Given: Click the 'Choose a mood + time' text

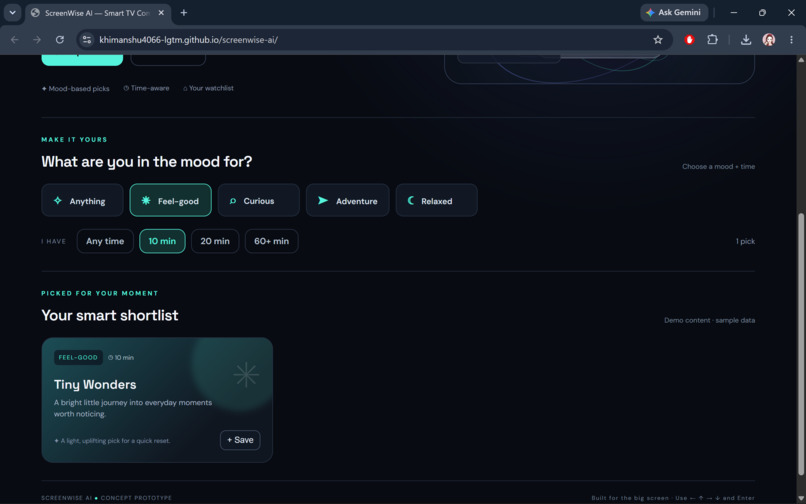Looking at the screenshot, I should 719,167.
